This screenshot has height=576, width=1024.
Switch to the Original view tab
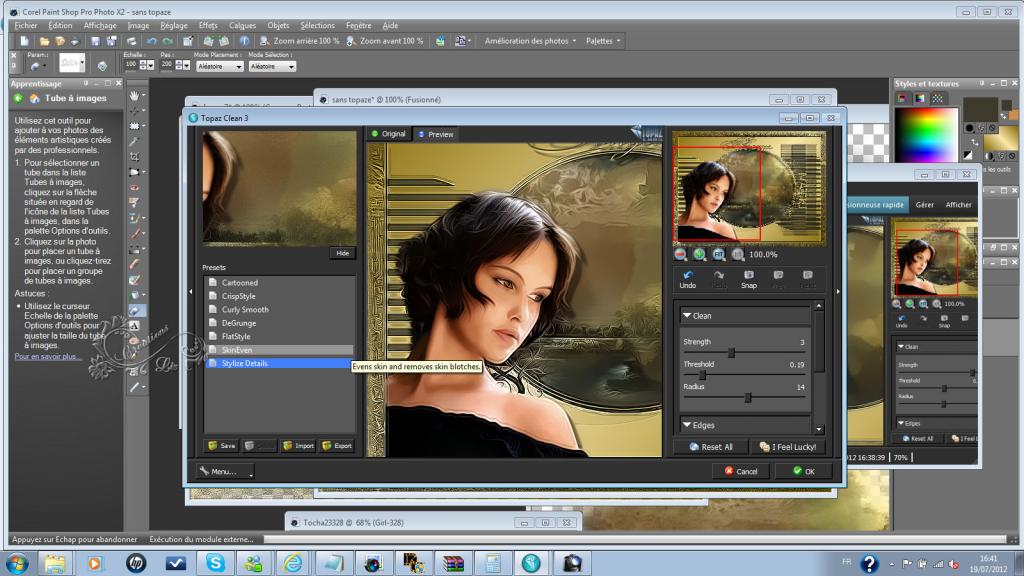click(389, 134)
